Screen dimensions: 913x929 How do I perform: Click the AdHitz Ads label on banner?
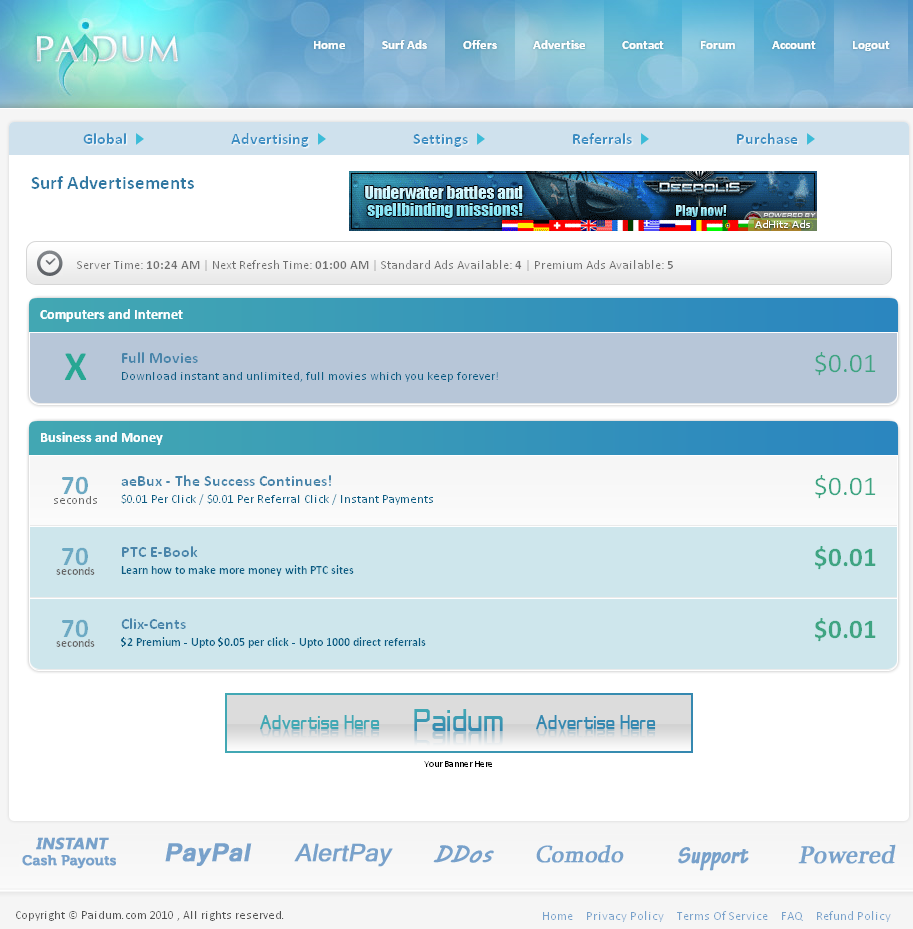(x=782, y=225)
